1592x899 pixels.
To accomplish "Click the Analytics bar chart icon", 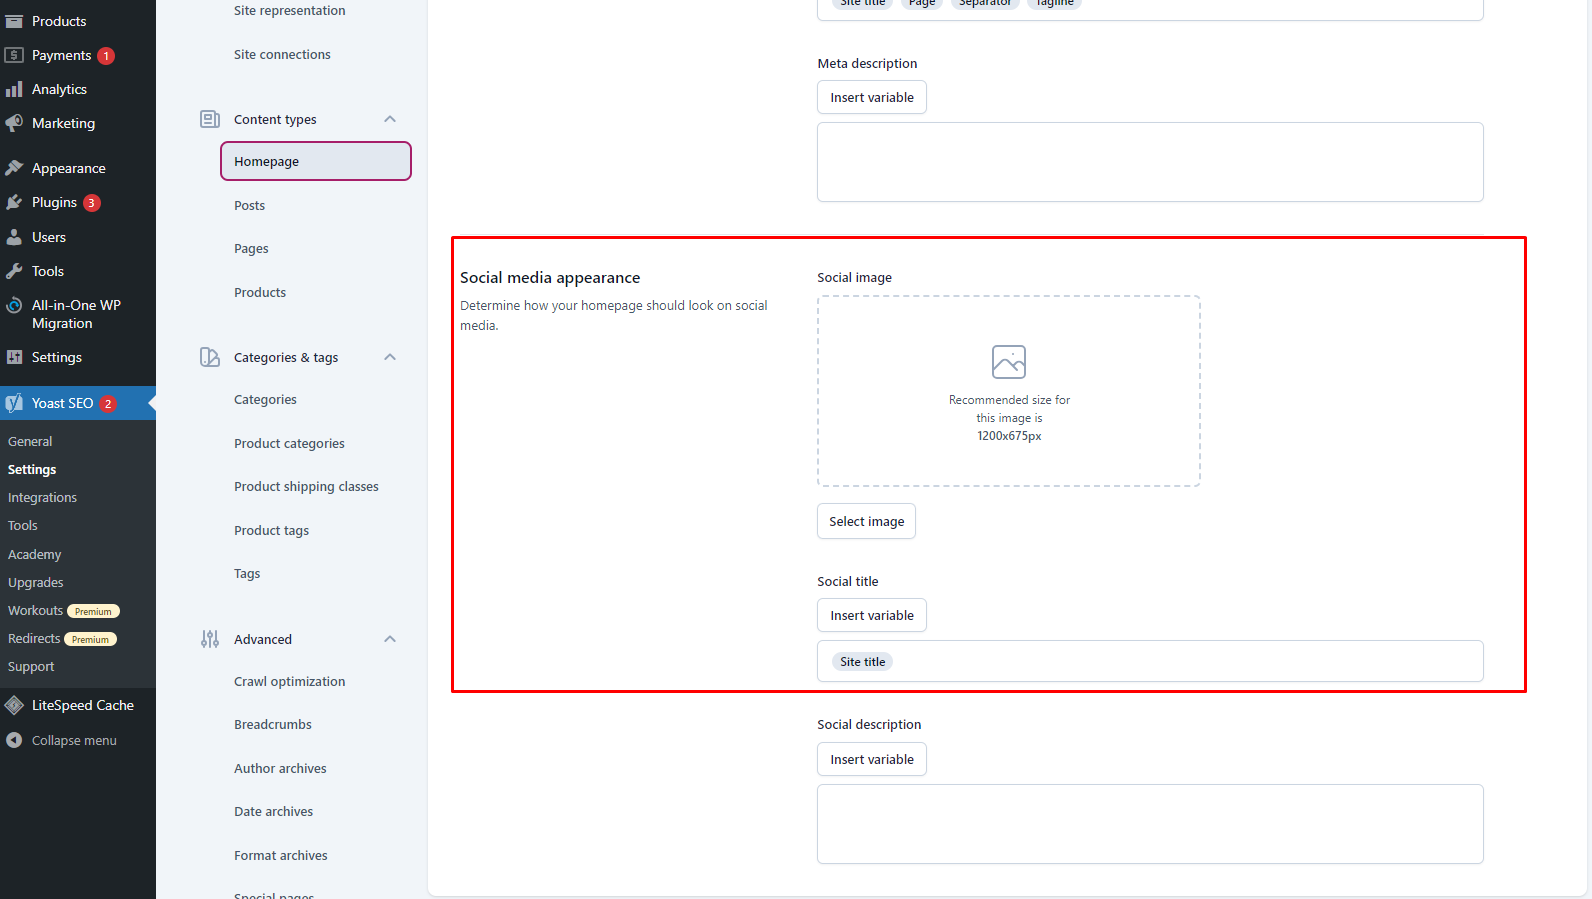I will [14, 89].
